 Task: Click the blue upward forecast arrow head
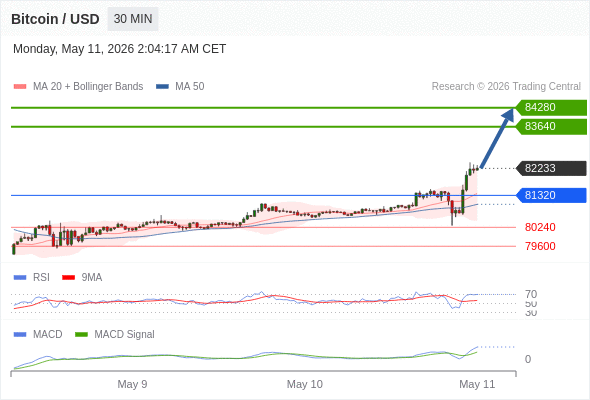coord(509,114)
